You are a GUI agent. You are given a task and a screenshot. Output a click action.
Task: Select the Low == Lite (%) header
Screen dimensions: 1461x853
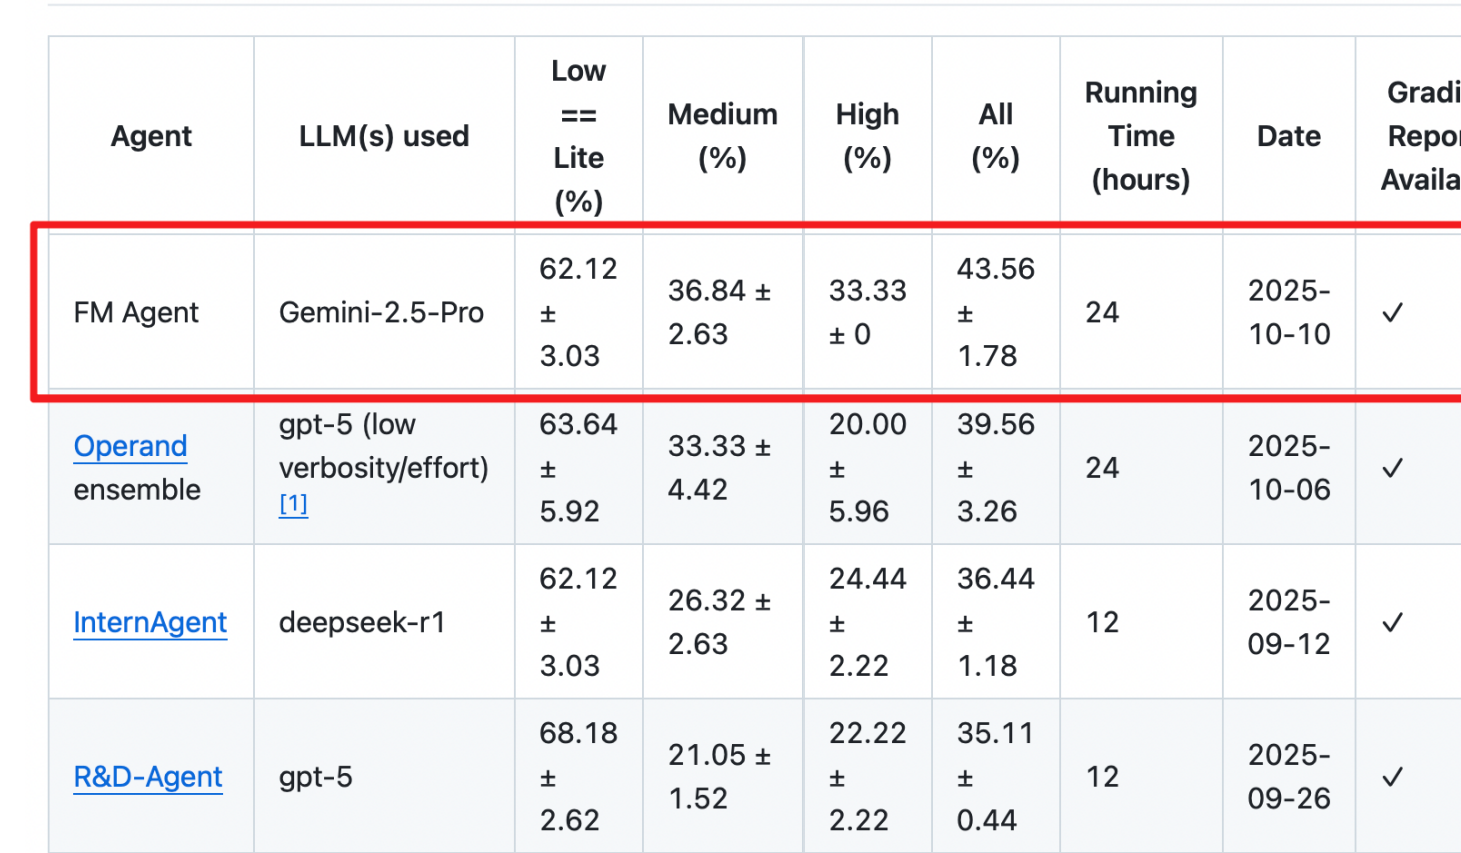click(578, 136)
